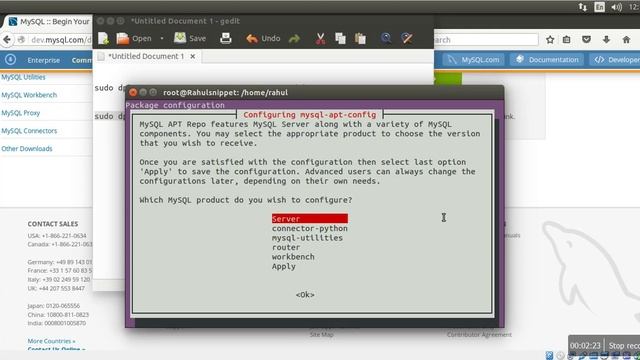Open the More Countries link
The width and height of the screenshot is (640, 360).
pyautogui.click(x=51, y=341)
